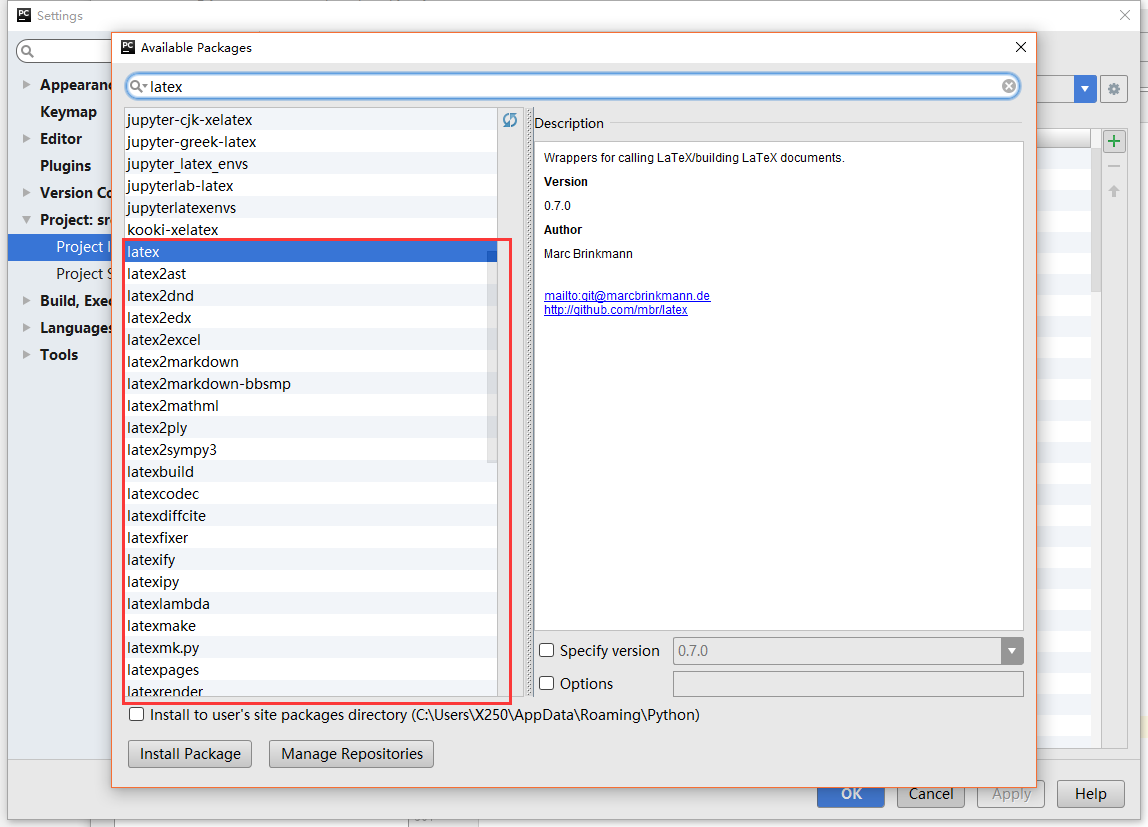Select latexlambda package

(x=310, y=603)
